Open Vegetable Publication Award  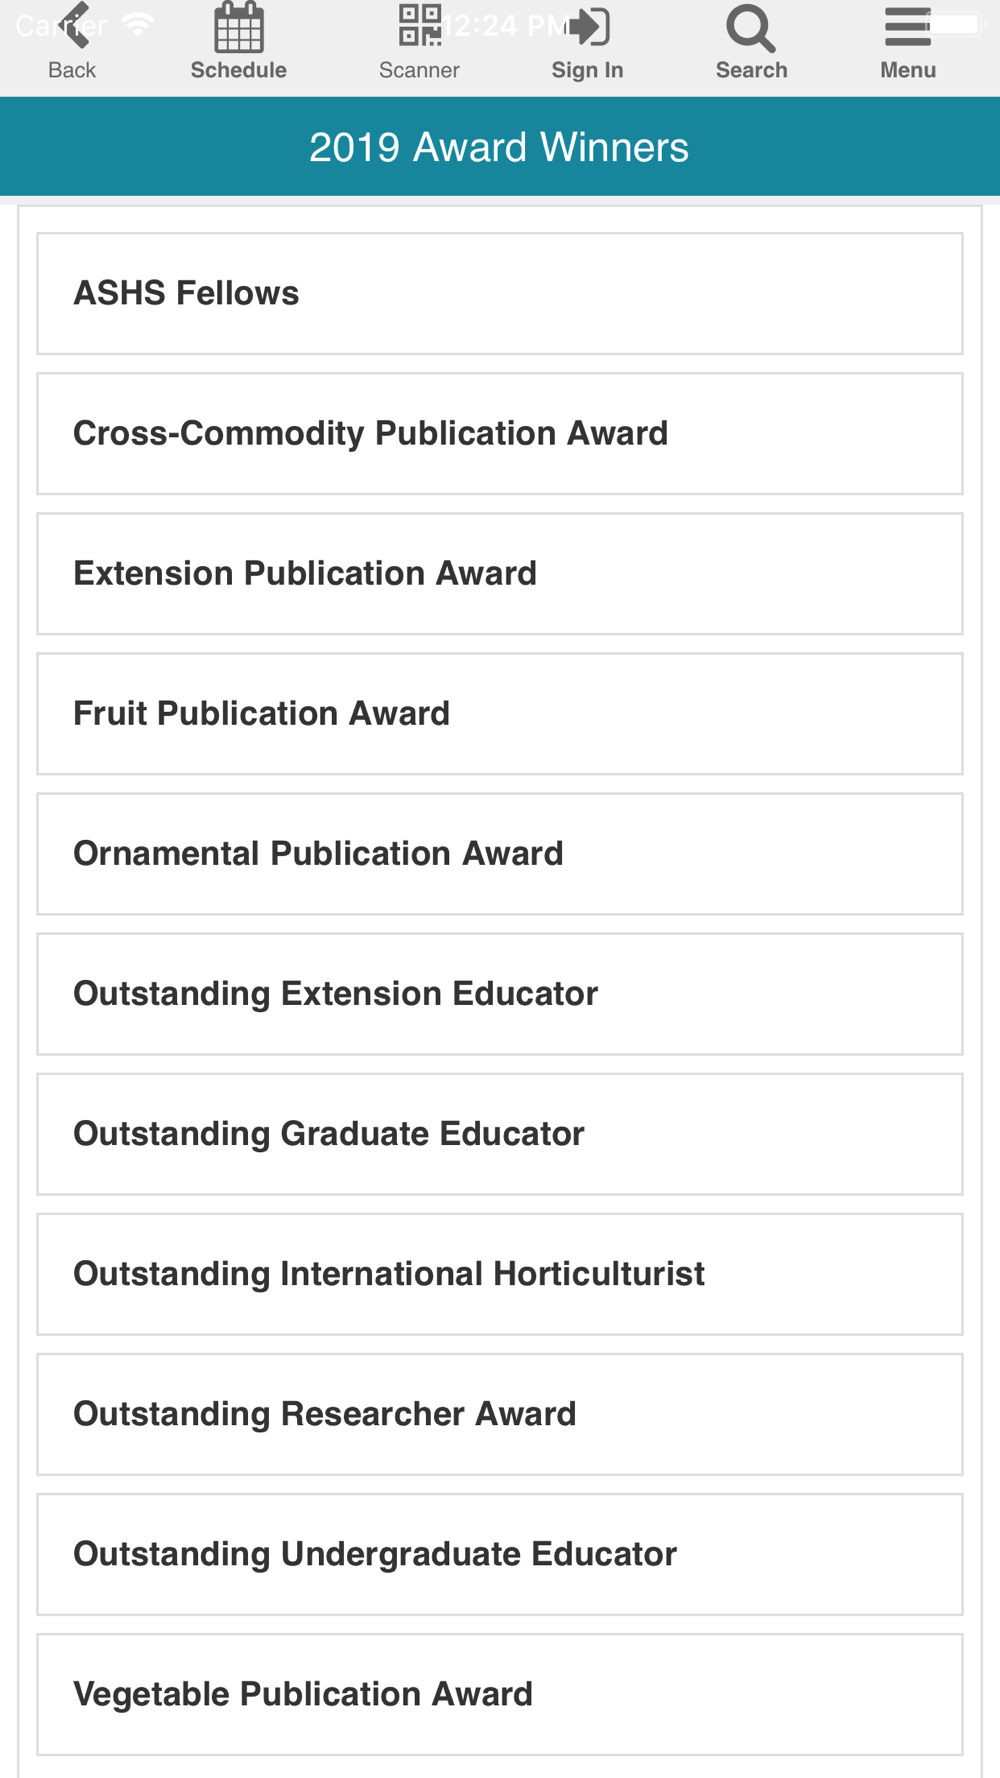tap(500, 1694)
